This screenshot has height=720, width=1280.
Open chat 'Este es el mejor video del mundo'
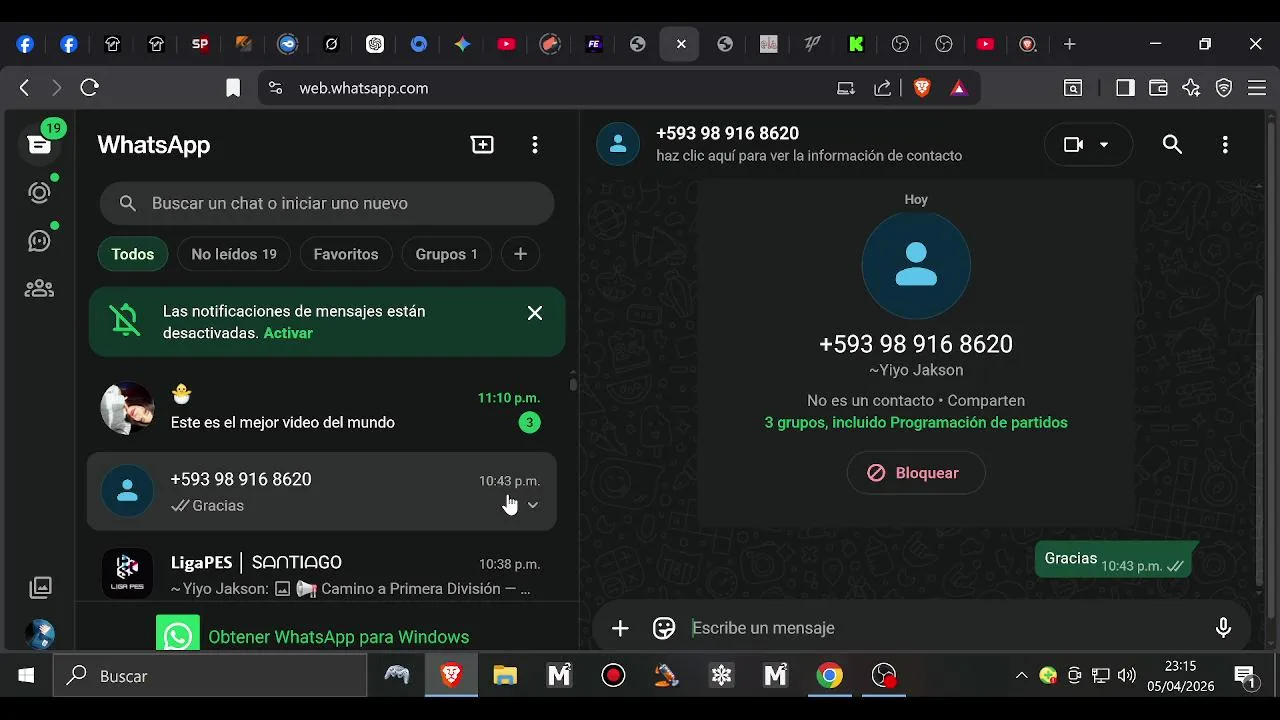point(322,408)
